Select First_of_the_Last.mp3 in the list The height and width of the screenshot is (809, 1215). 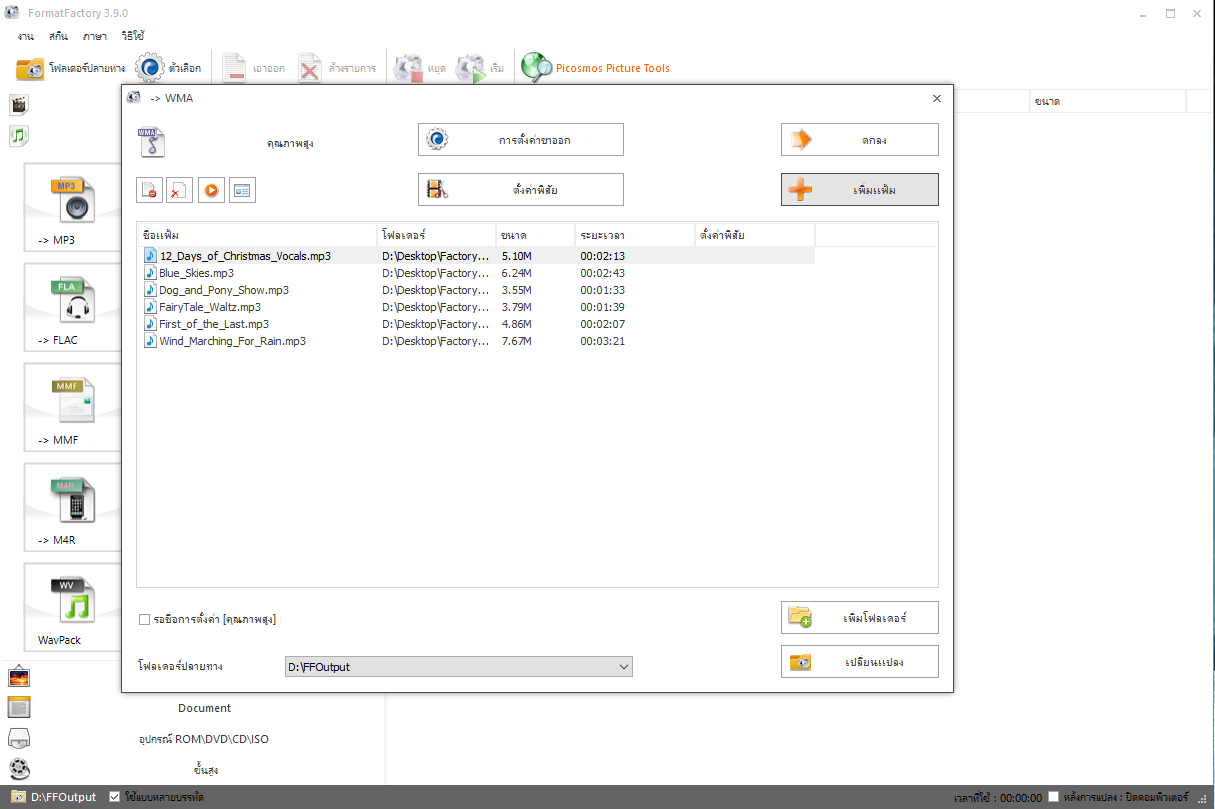(477, 324)
